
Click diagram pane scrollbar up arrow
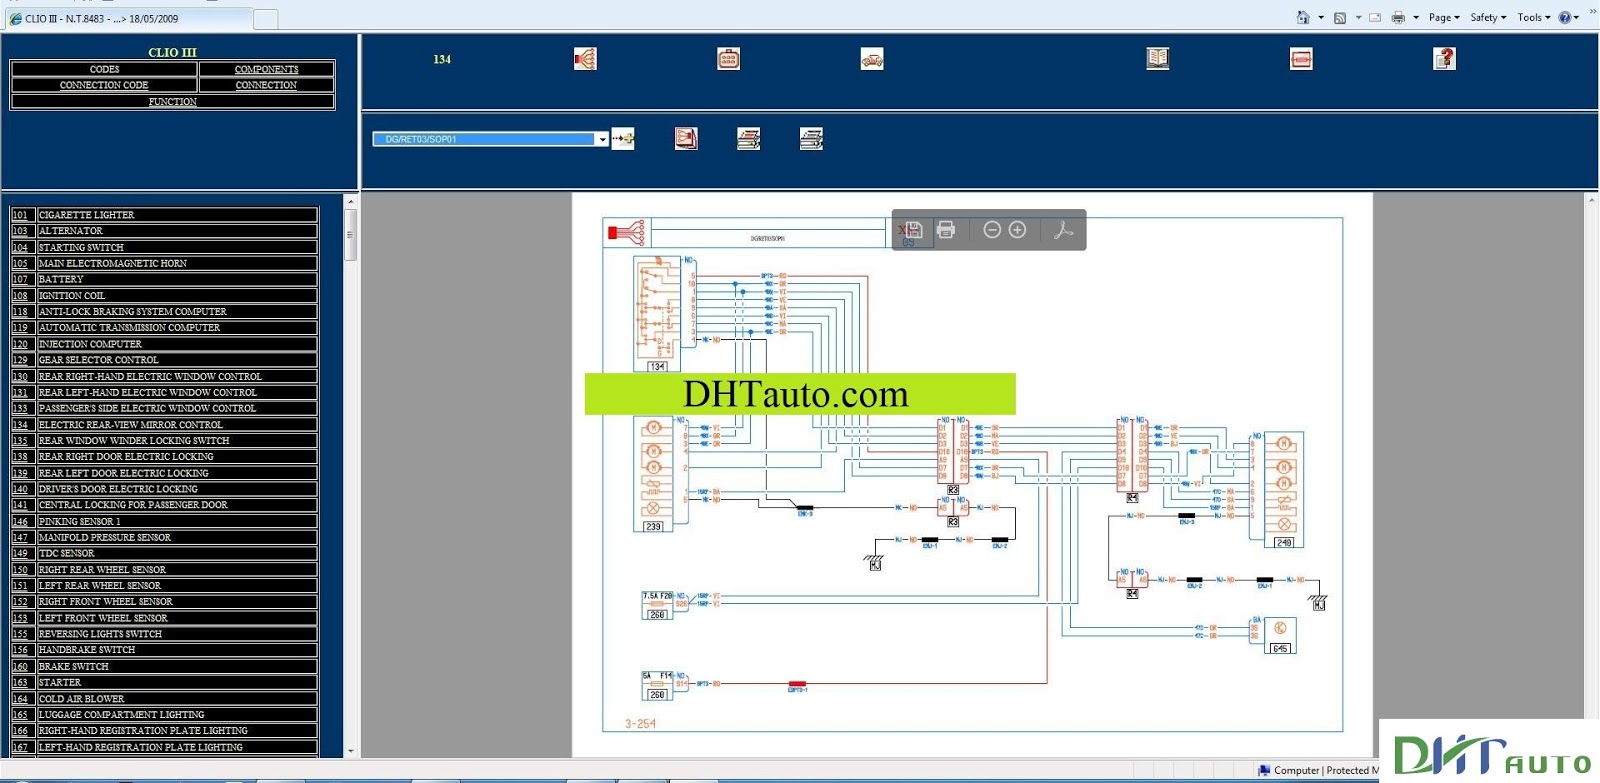(x=1591, y=200)
